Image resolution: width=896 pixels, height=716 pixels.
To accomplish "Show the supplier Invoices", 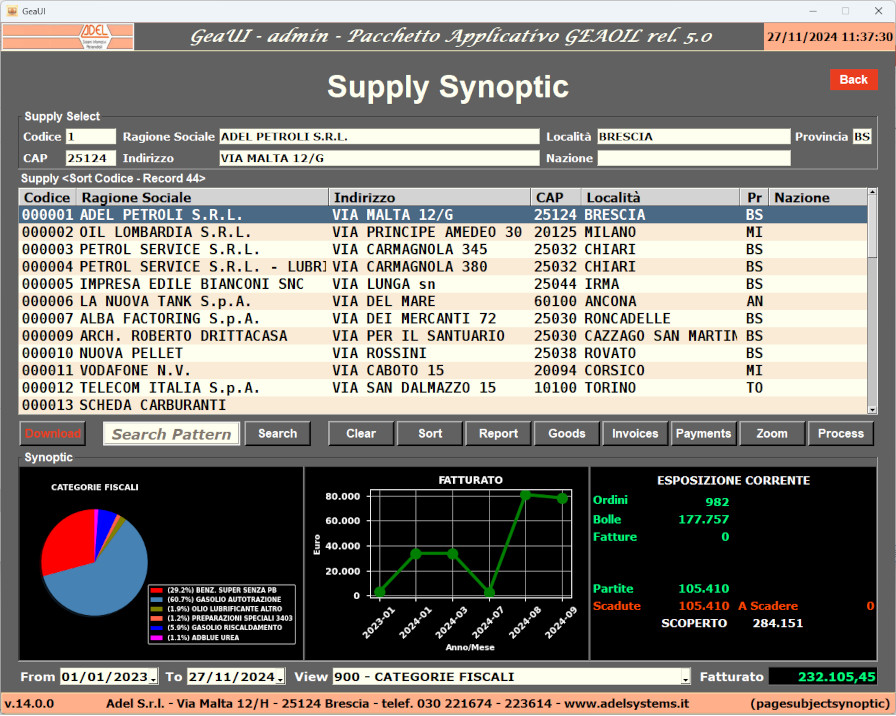I will point(635,434).
